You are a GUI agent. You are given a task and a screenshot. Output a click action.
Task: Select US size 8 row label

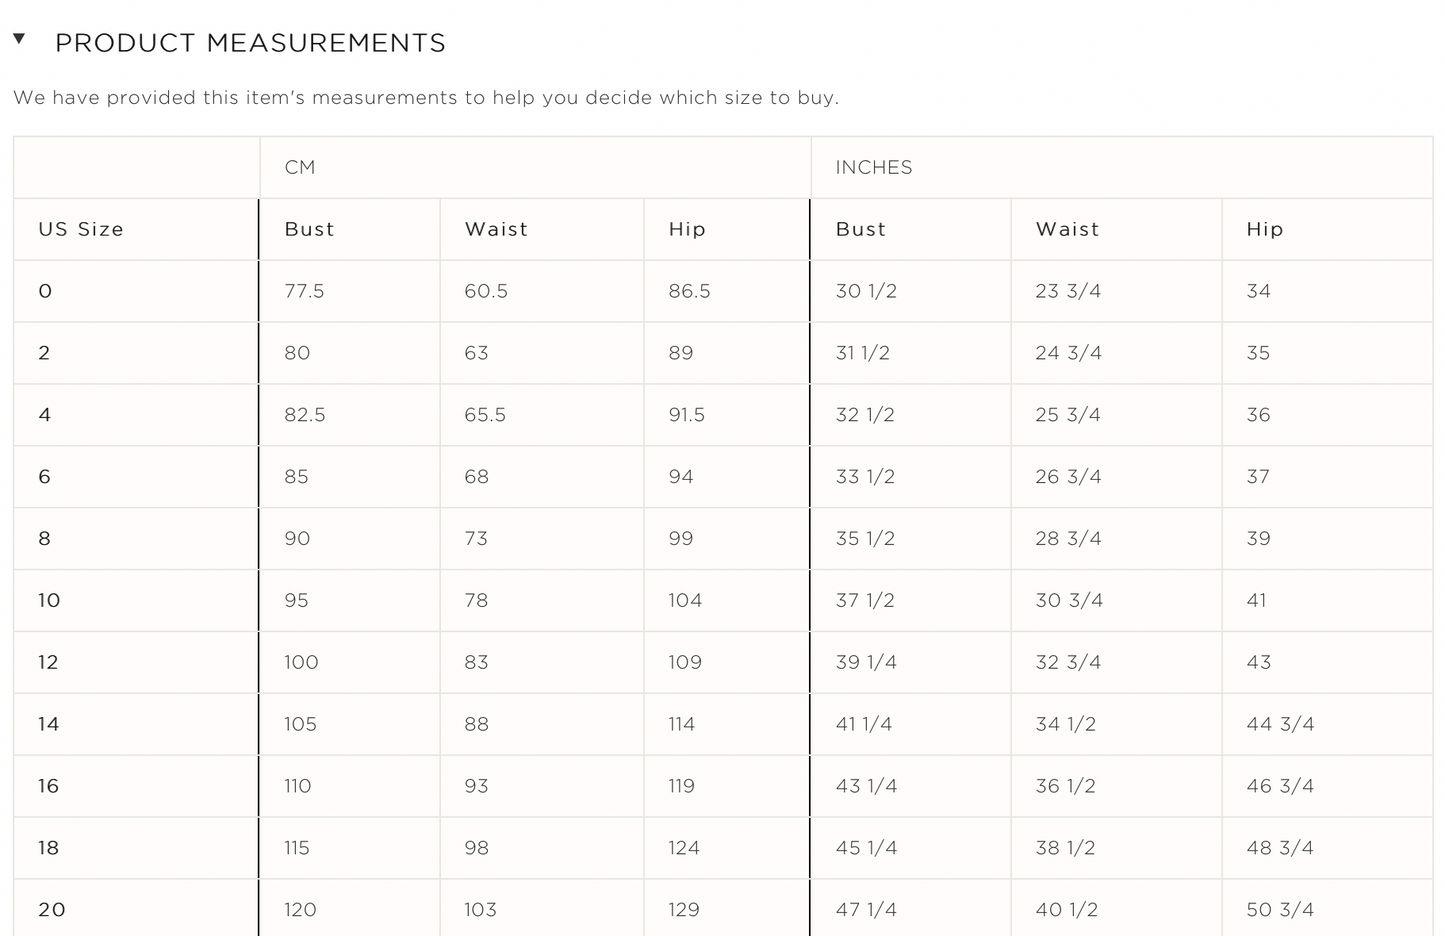click(x=45, y=538)
